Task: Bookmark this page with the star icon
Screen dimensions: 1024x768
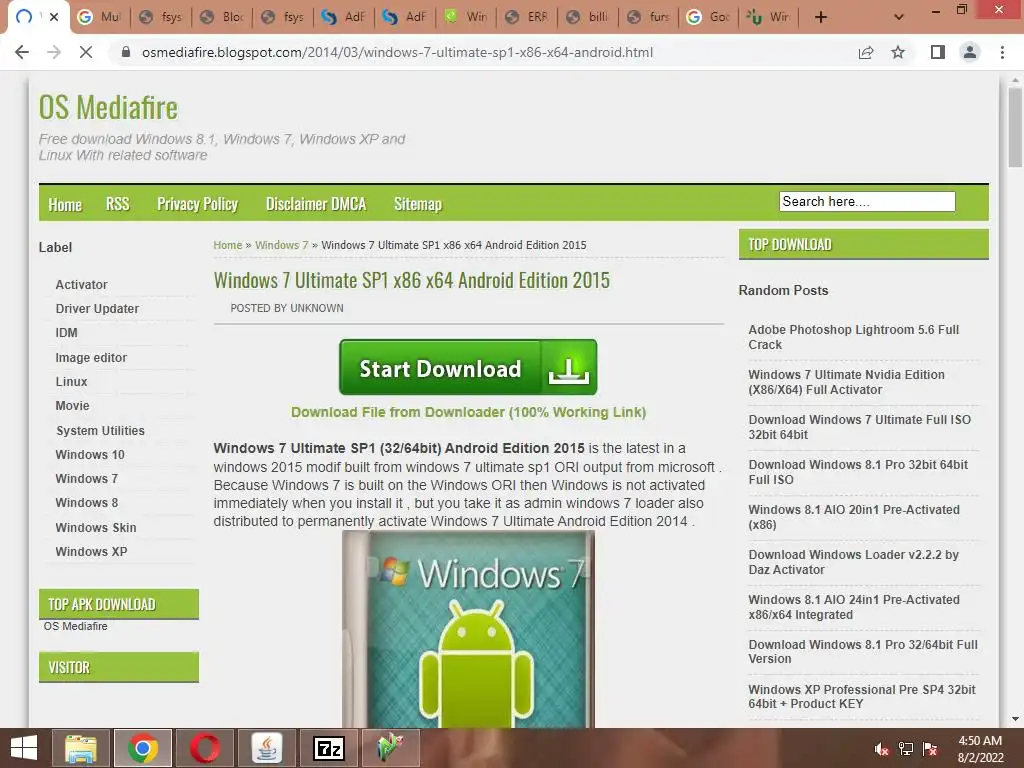Action: tap(898, 52)
